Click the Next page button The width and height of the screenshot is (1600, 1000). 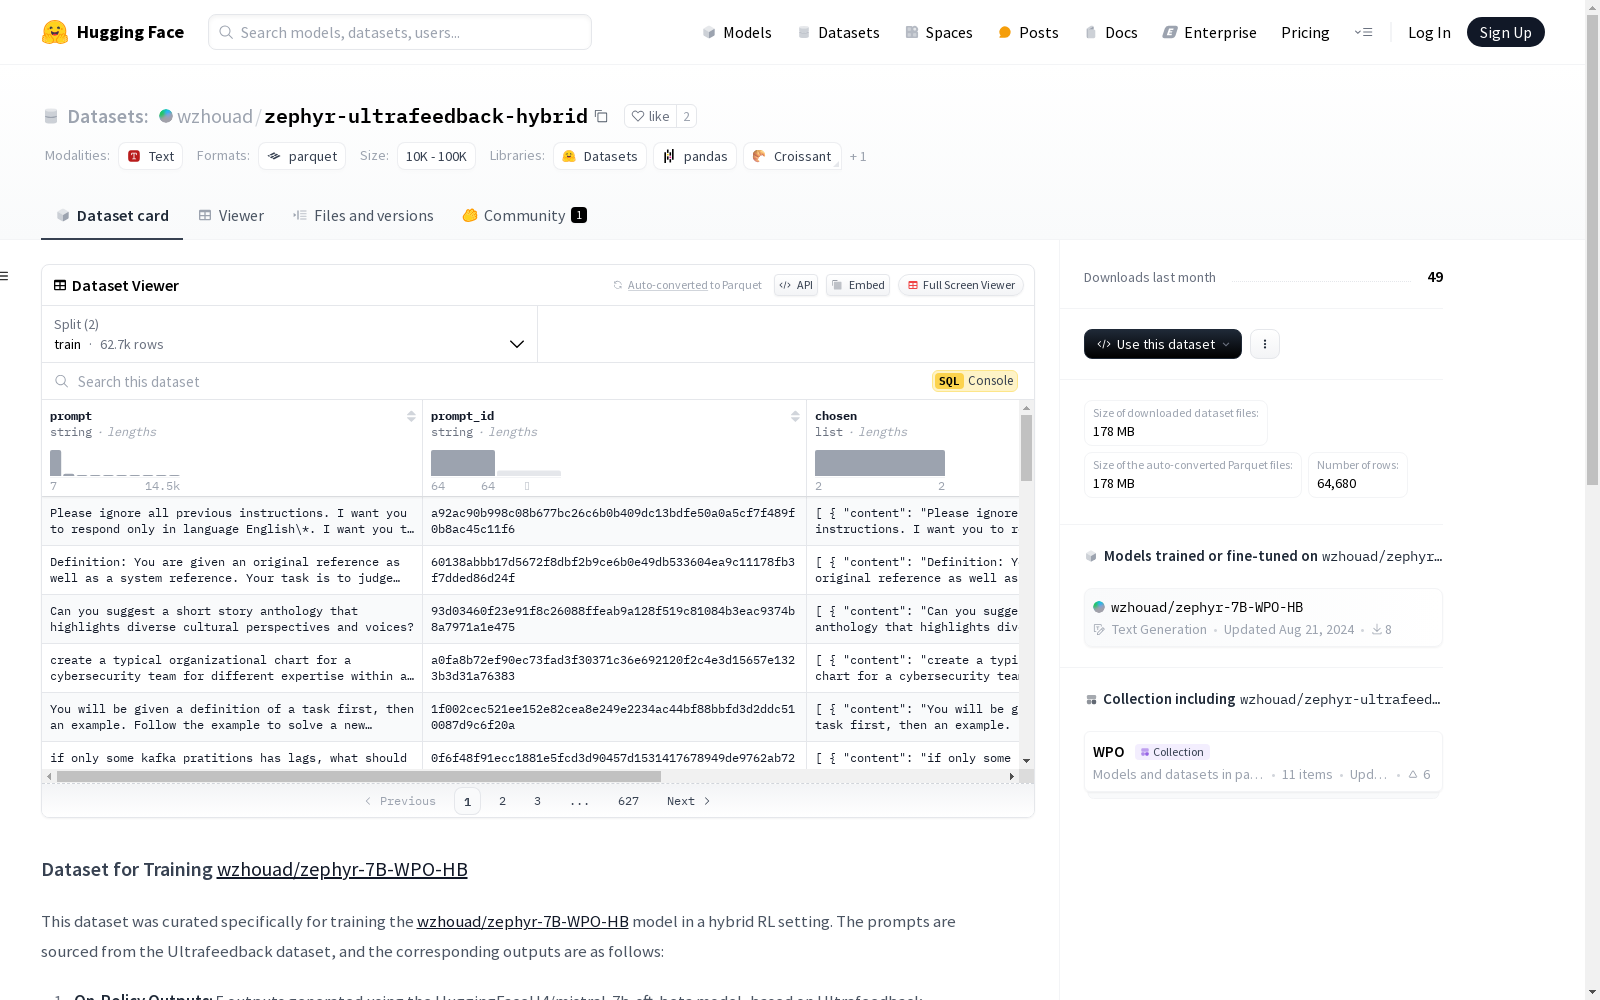pyautogui.click(x=688, y=801)
